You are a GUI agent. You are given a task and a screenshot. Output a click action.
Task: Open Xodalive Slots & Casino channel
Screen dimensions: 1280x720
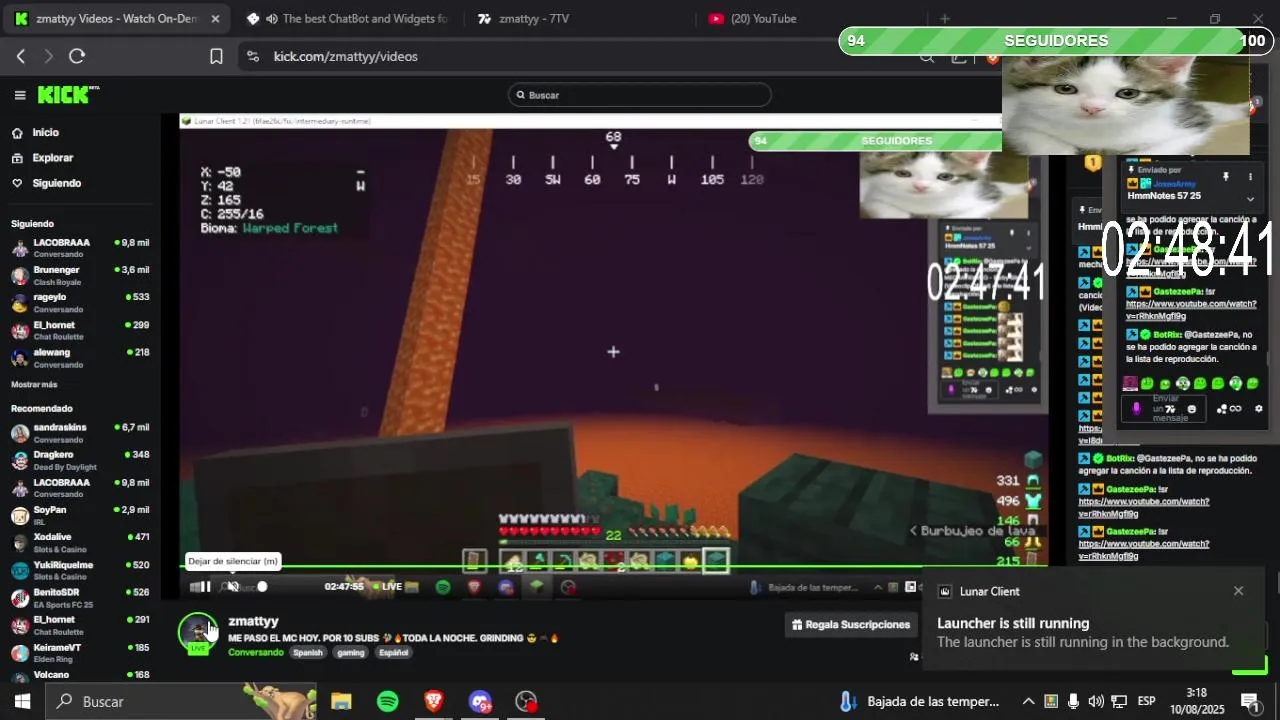(x=80, y=542)
